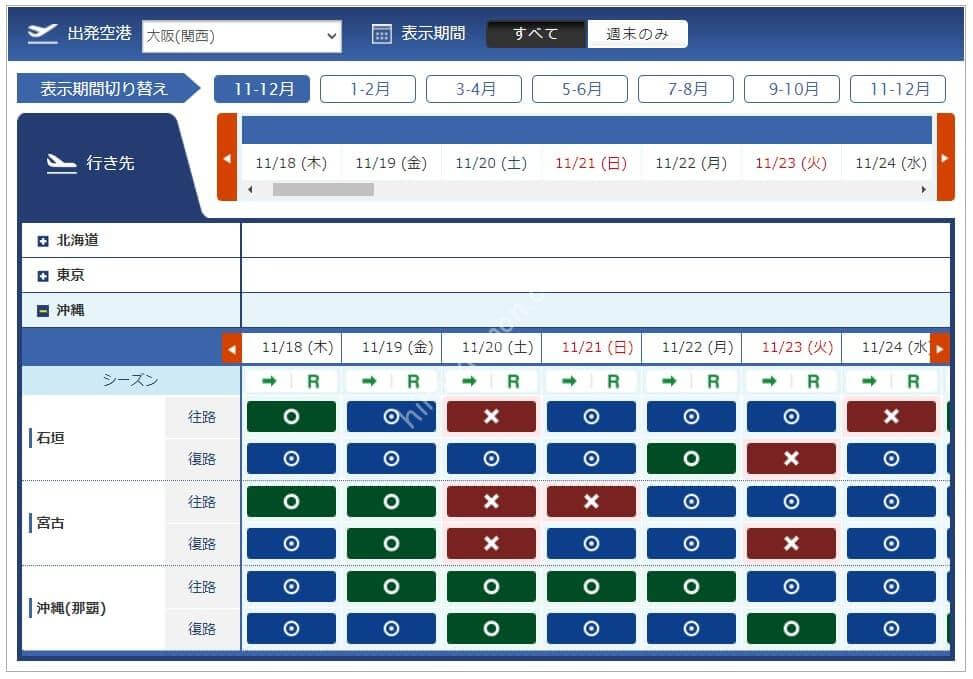973x679 pixels.
Task: Click the 11/23 (火) date in top header
Action: (791, 163)
